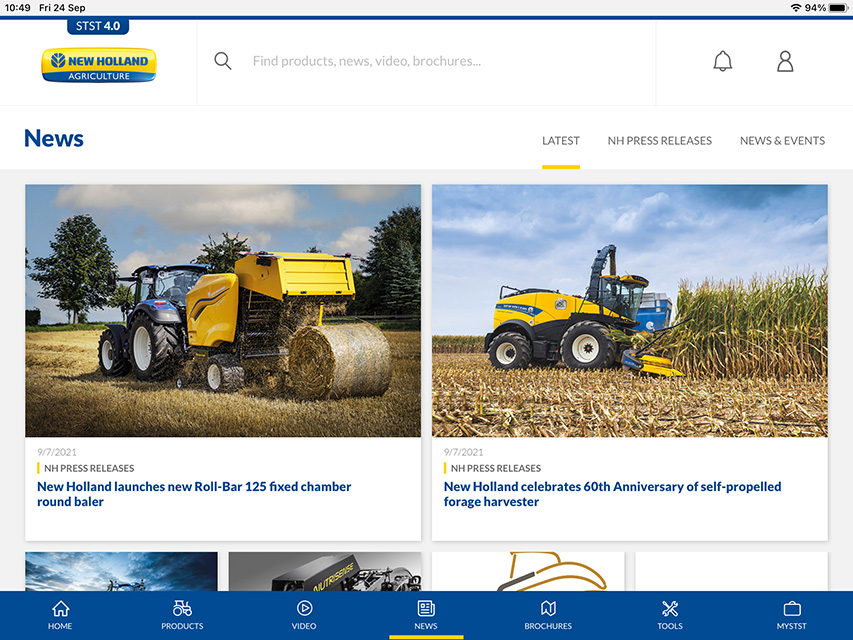This screenshot has width=853, height=640.
Task: Click NH PRESS RELEASES label under baler article
Action: (x=89, y=468)
